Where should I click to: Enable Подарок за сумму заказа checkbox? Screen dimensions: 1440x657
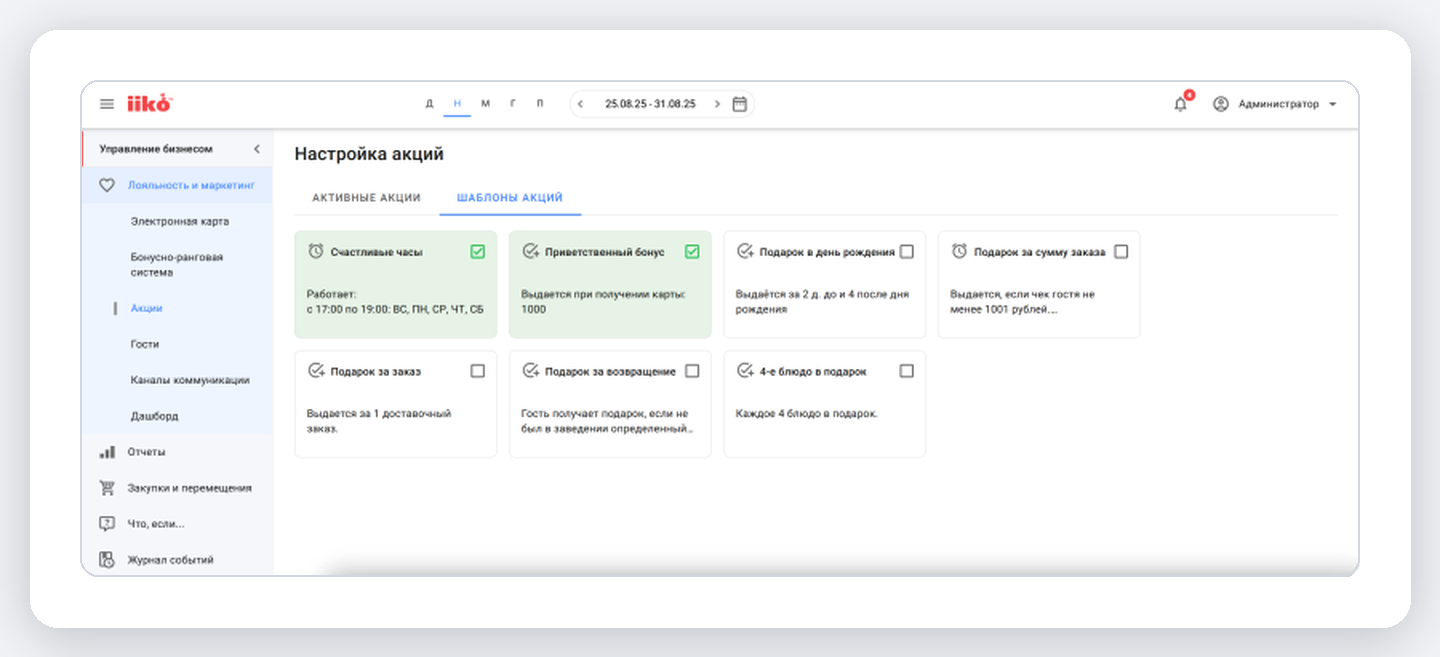click(1121, 252)
